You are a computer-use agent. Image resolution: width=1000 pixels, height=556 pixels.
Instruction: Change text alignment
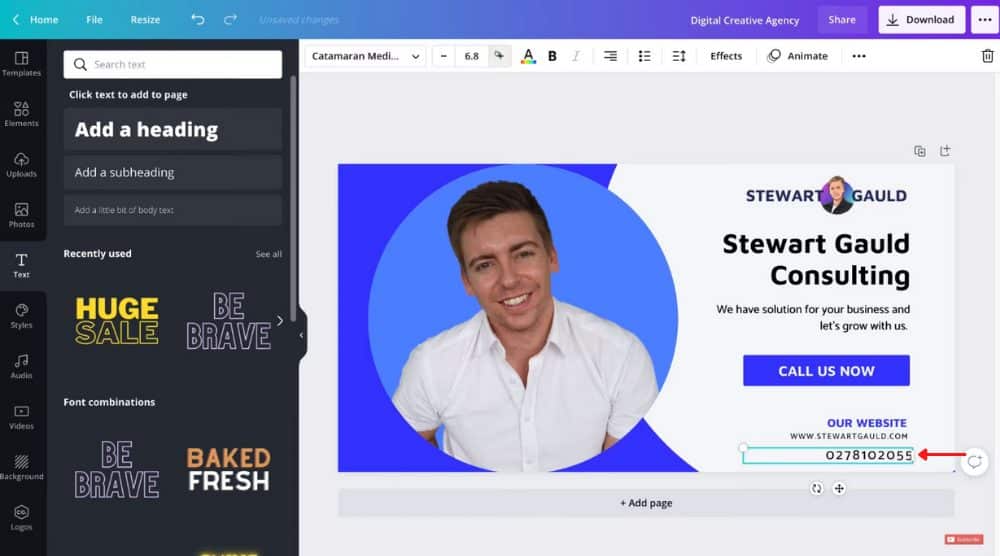(610, 56)
